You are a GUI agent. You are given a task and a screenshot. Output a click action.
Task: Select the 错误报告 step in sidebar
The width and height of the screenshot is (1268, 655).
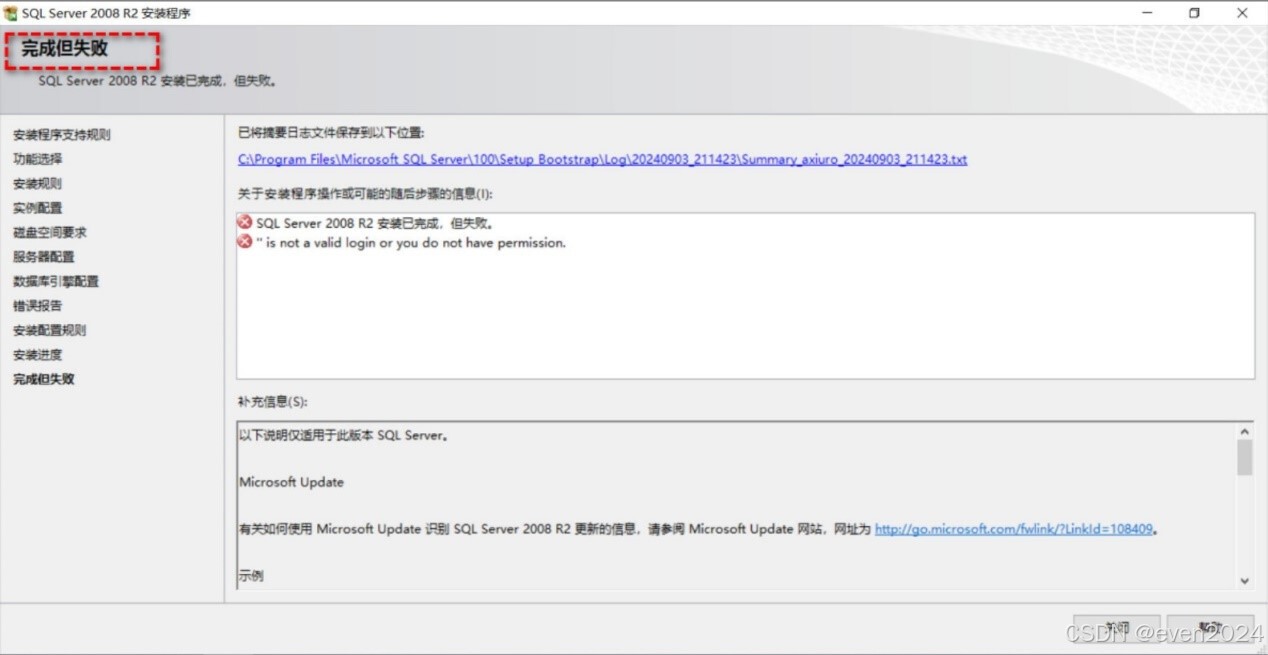pyautogui.click(x=38, y=306)
